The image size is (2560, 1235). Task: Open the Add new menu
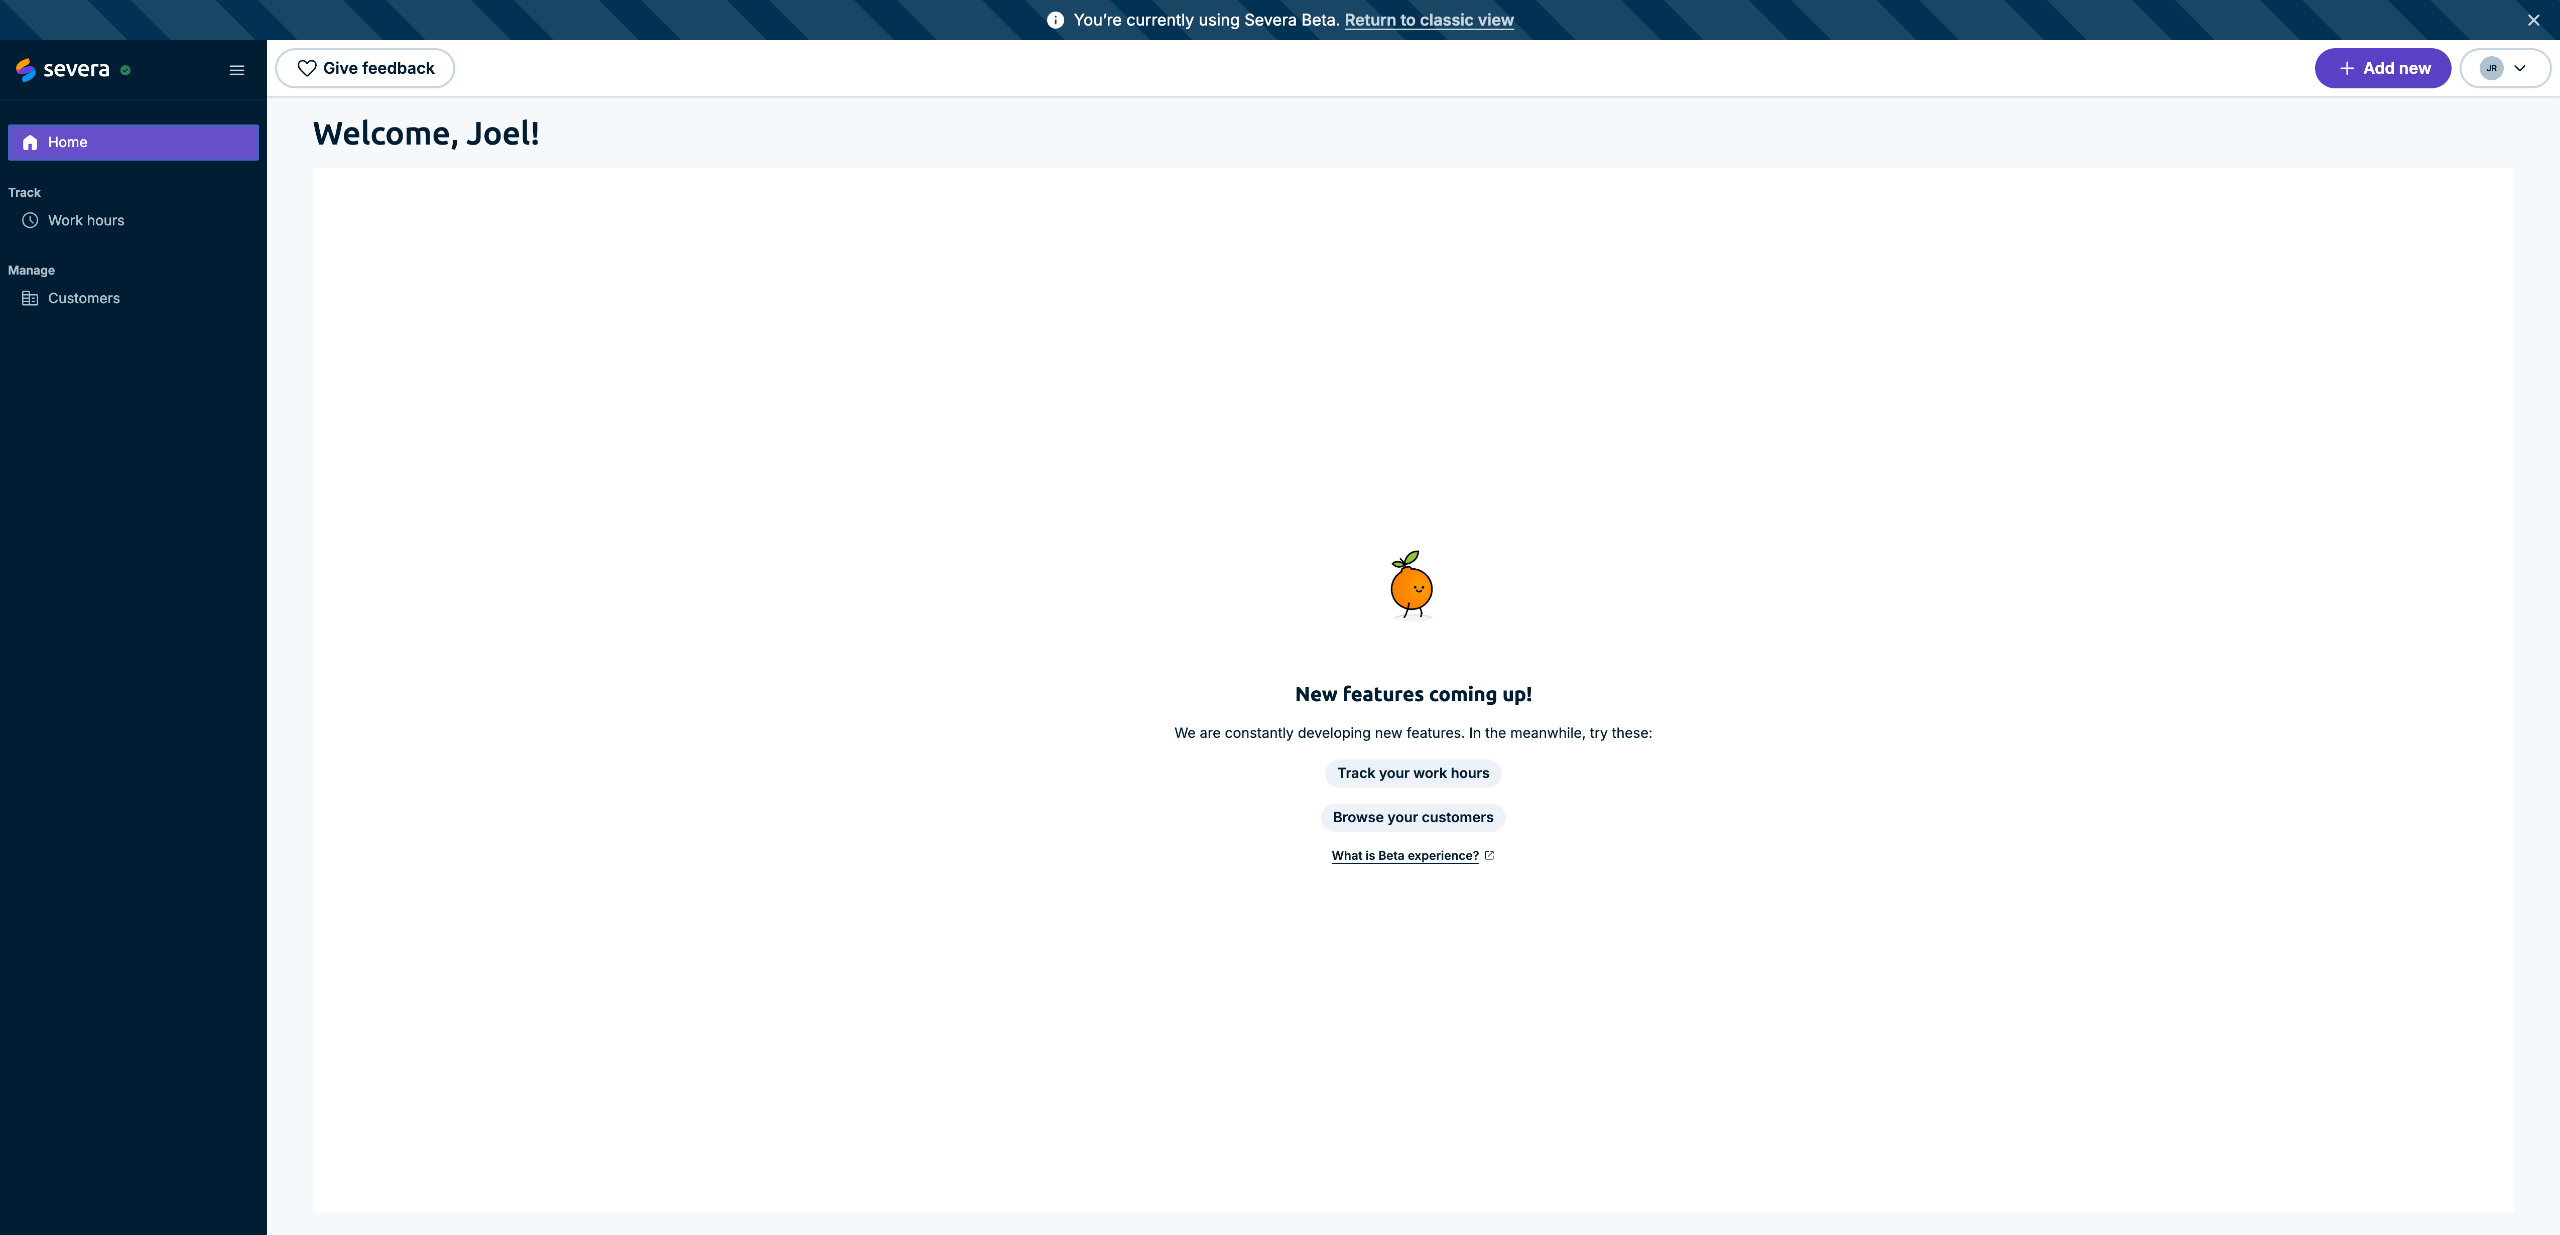(x=2382, y=68)
